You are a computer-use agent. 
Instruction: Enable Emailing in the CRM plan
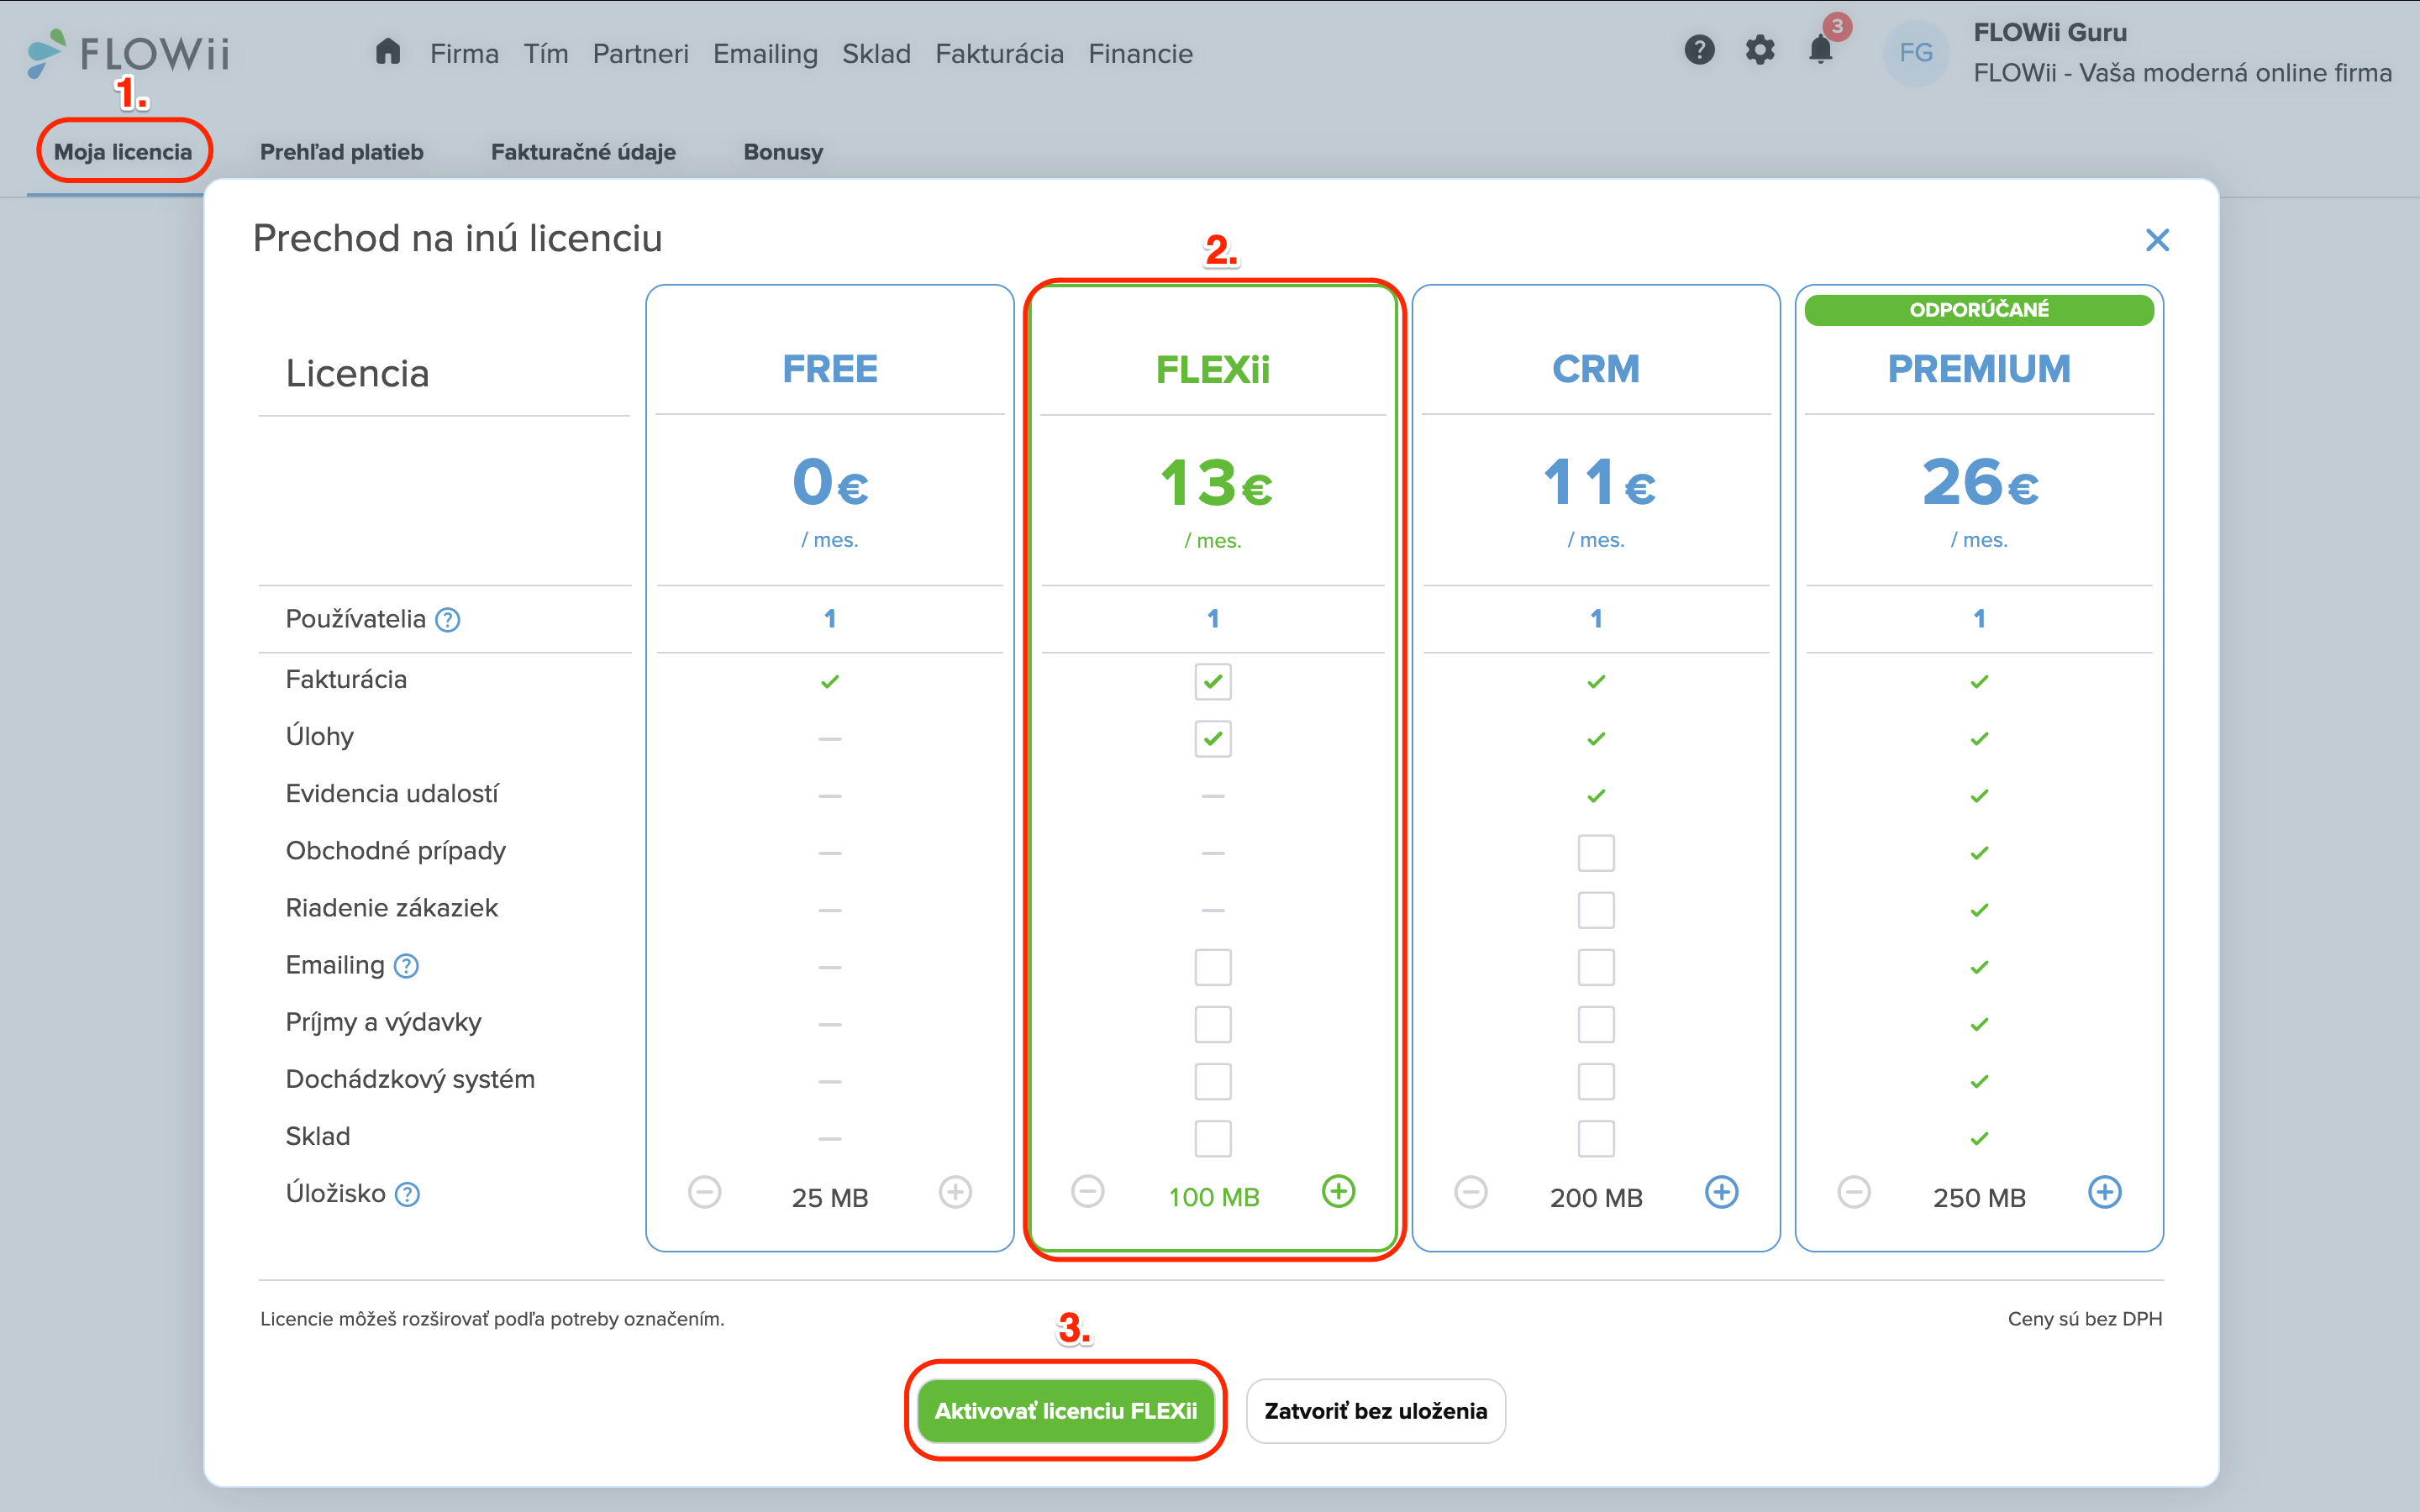click(1596, 967)
